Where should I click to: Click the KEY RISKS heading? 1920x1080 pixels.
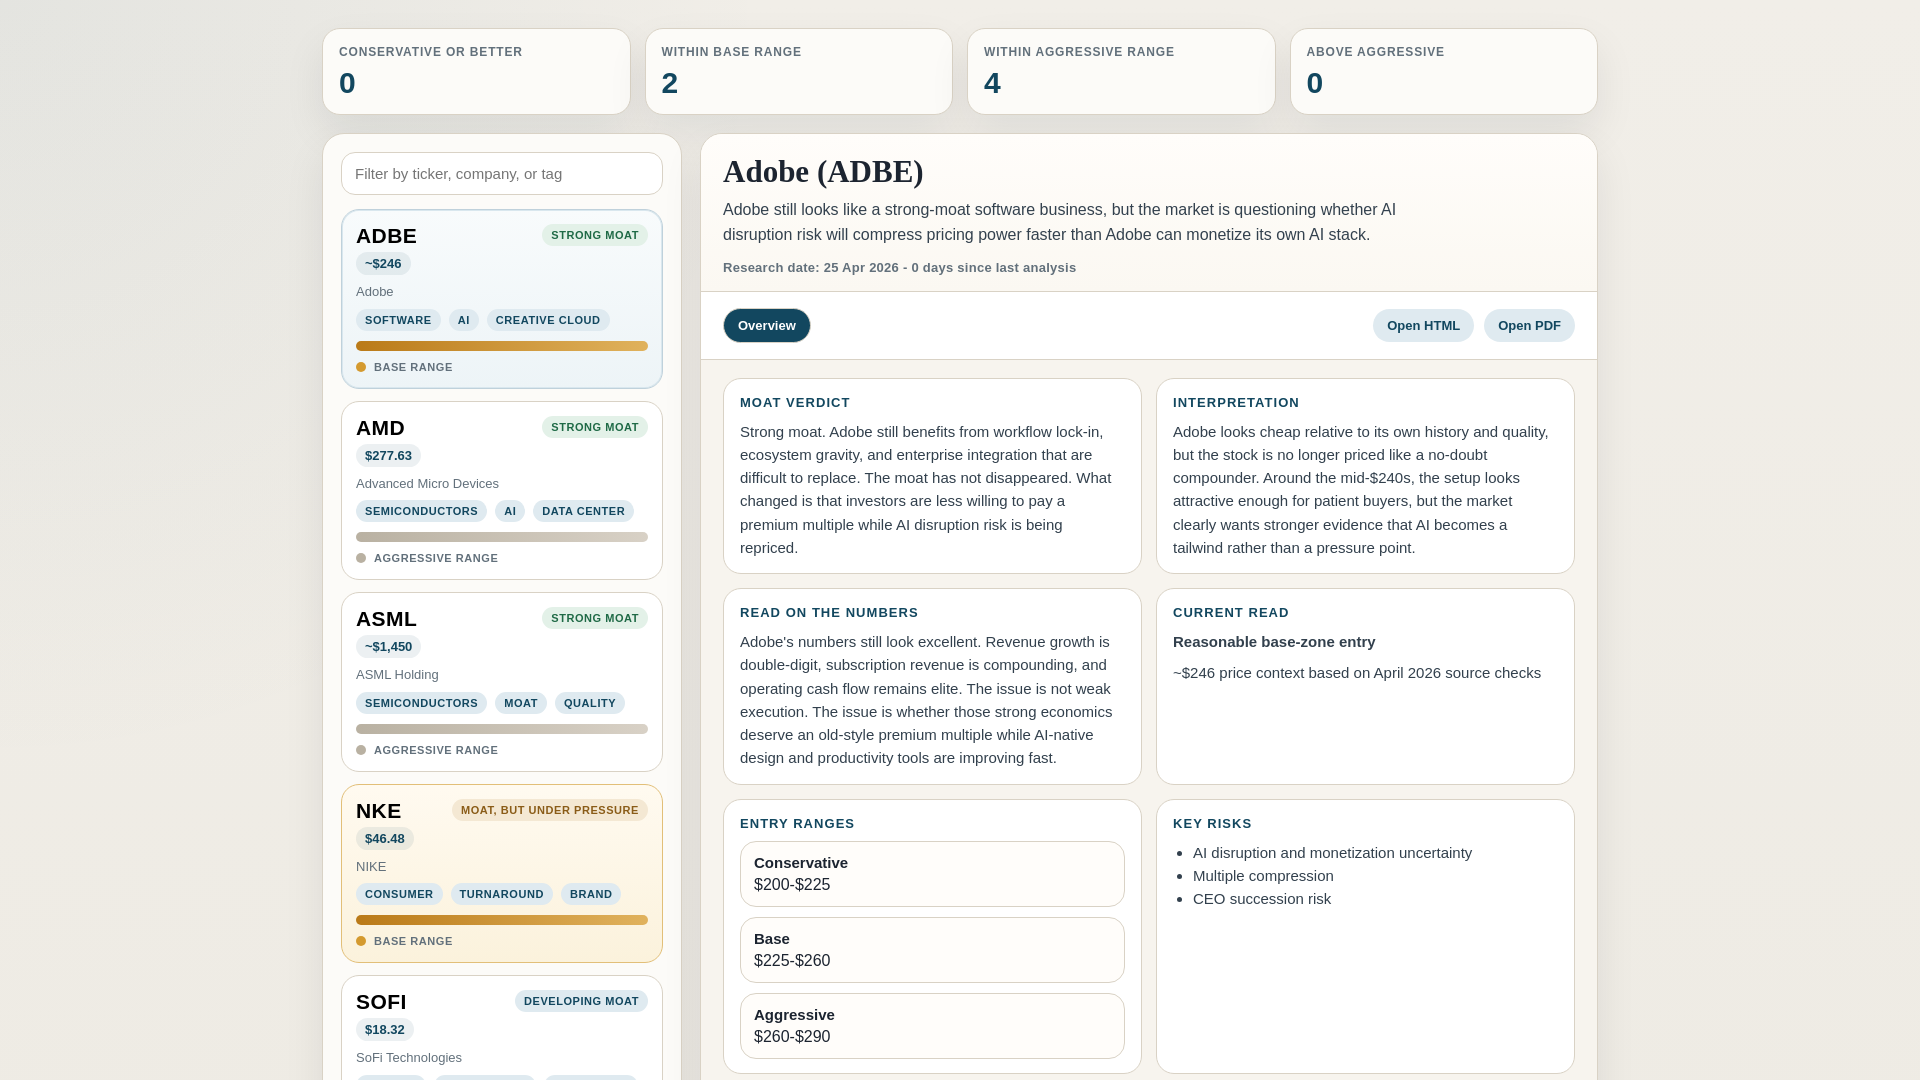click(1212, 824)
